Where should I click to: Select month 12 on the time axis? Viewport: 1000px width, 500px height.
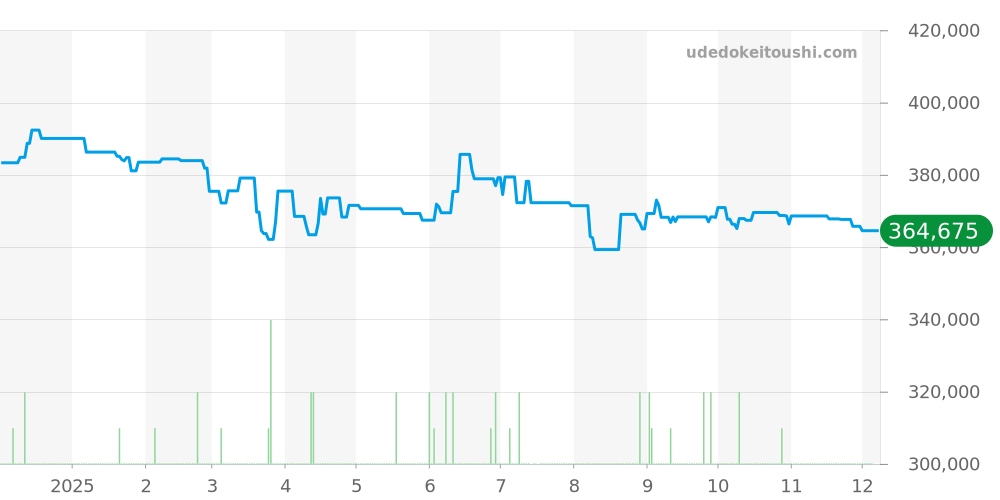[x=862, y=486]
